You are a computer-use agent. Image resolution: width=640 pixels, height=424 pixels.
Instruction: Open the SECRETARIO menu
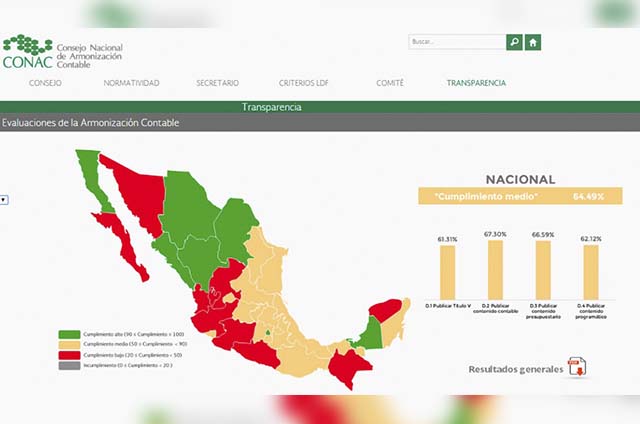(217, 83)
